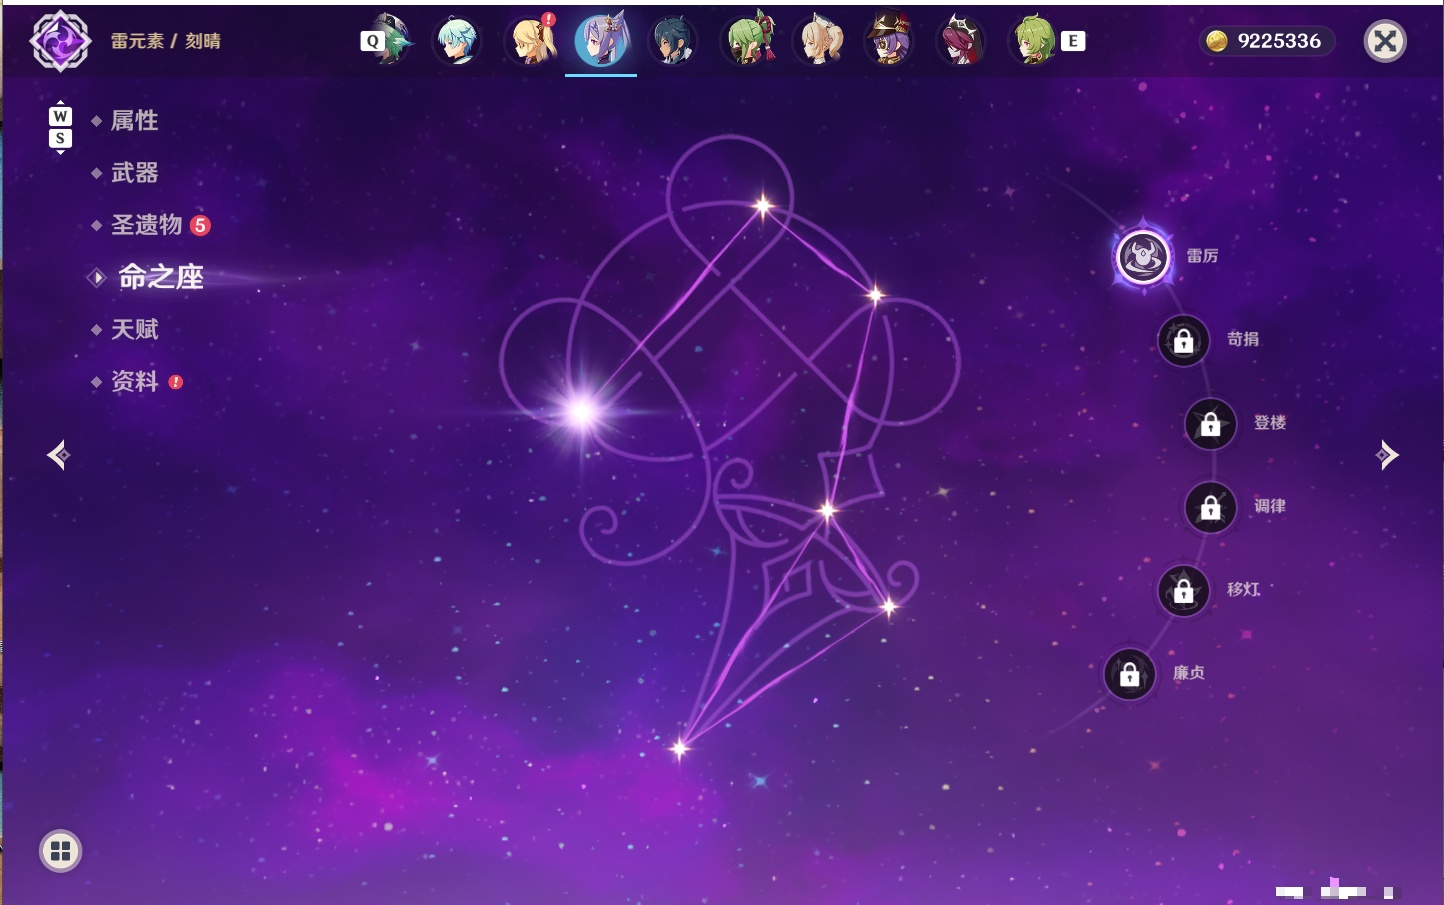Switch to the green-haired character next to E
This screenshot has height=905, width=1444.
[1034, 40]
